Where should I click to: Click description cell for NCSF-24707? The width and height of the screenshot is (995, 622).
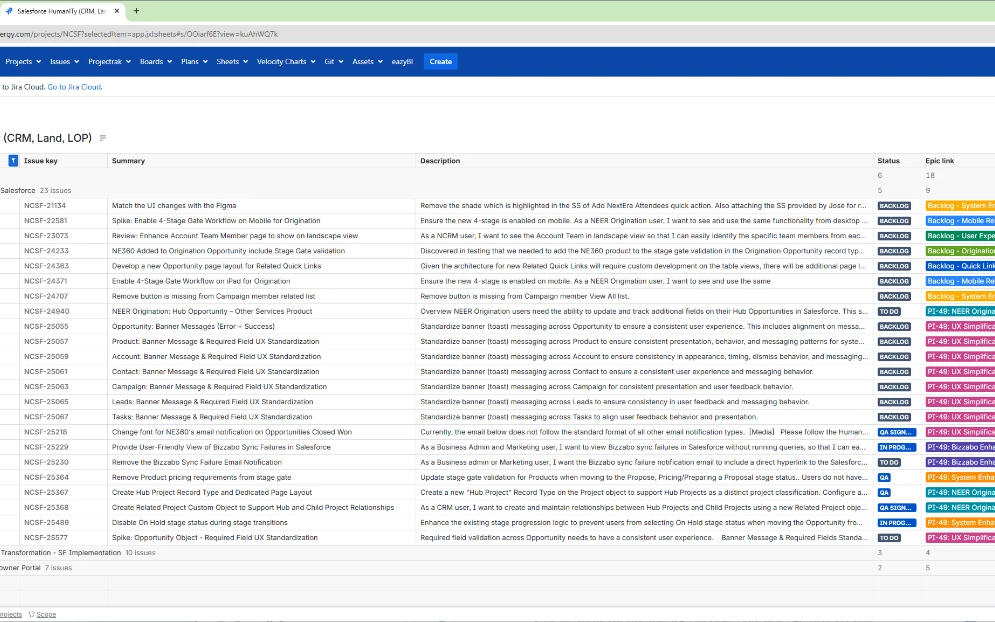point(644,296)
